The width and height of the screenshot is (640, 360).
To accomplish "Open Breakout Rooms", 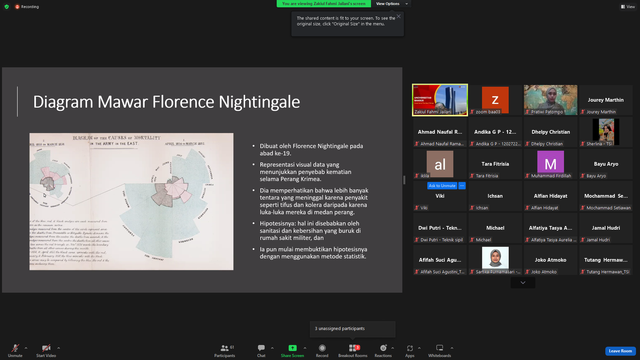I will point(353,350).
